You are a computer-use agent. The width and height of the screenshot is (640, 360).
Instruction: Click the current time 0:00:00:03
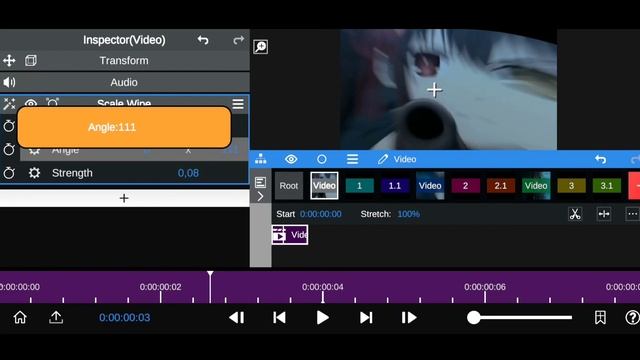click(124, 318)
